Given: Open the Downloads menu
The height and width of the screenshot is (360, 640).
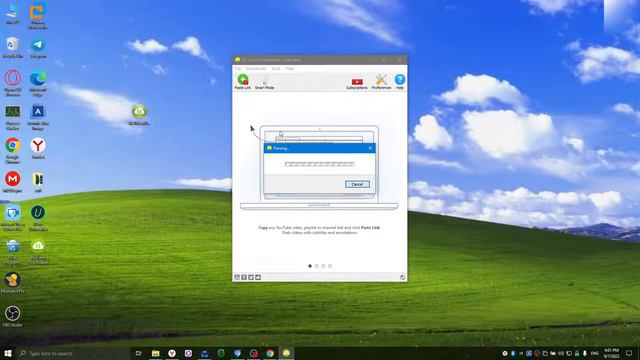Looking at the screenshot, I should pyautogui.click(x=256, y=69).
